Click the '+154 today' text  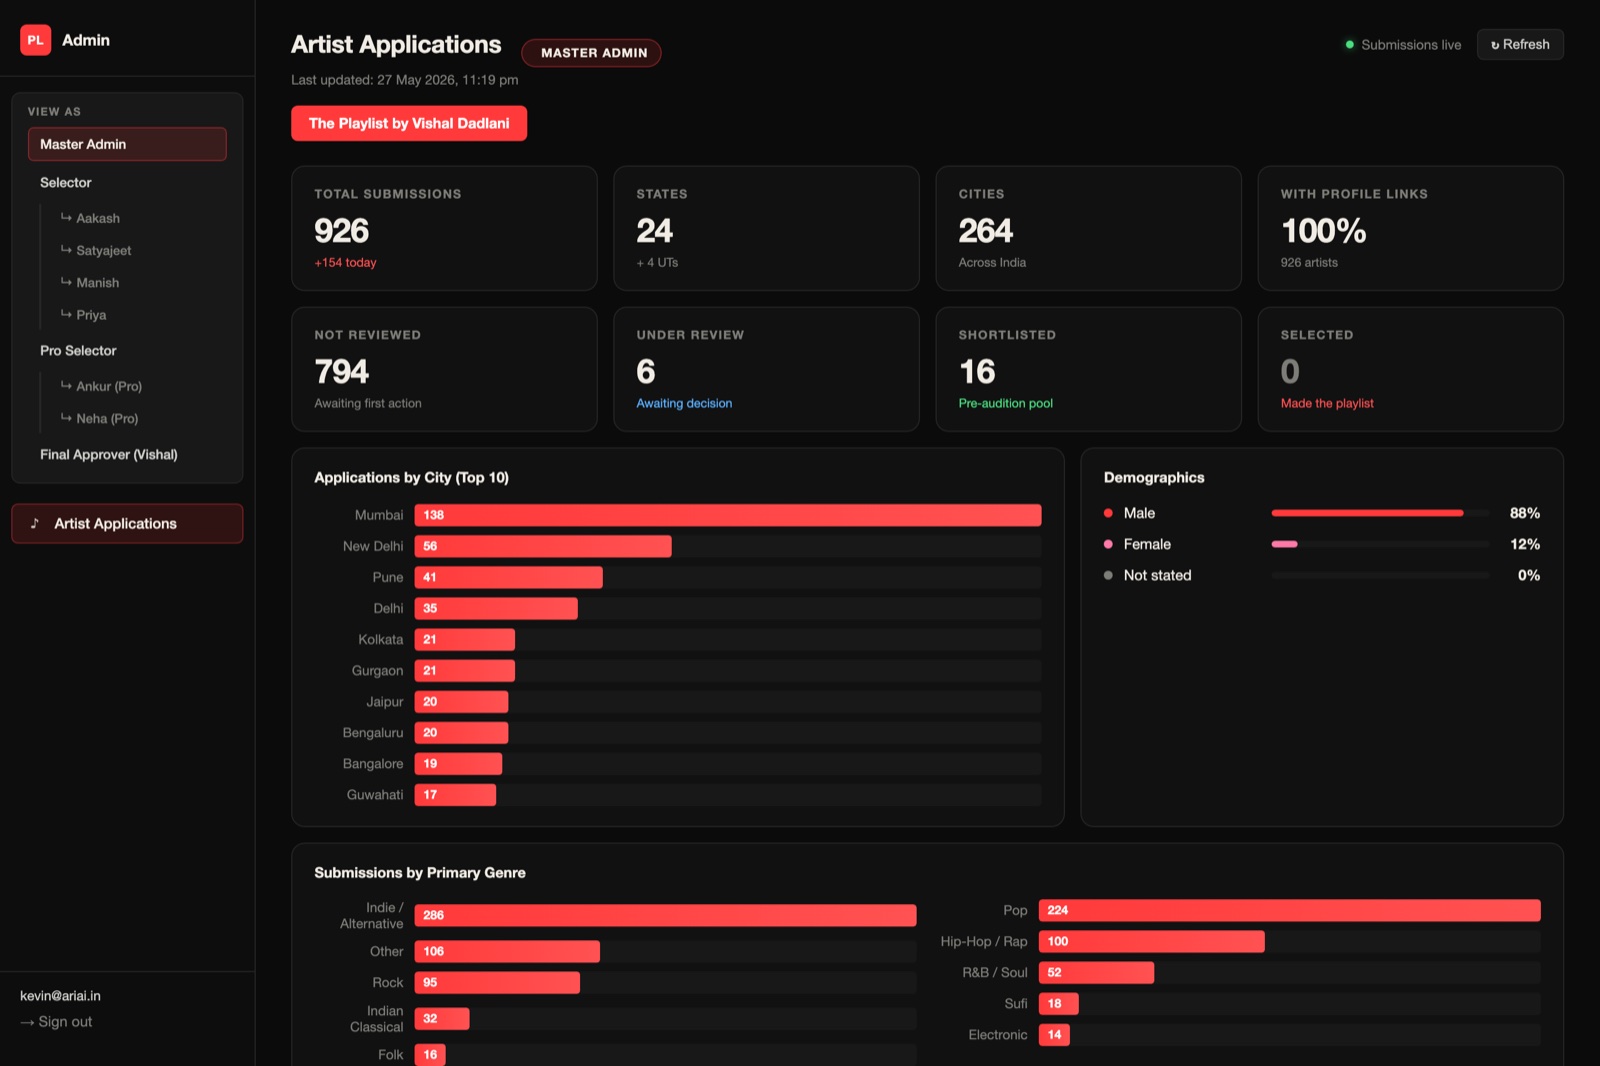[345, 262]
